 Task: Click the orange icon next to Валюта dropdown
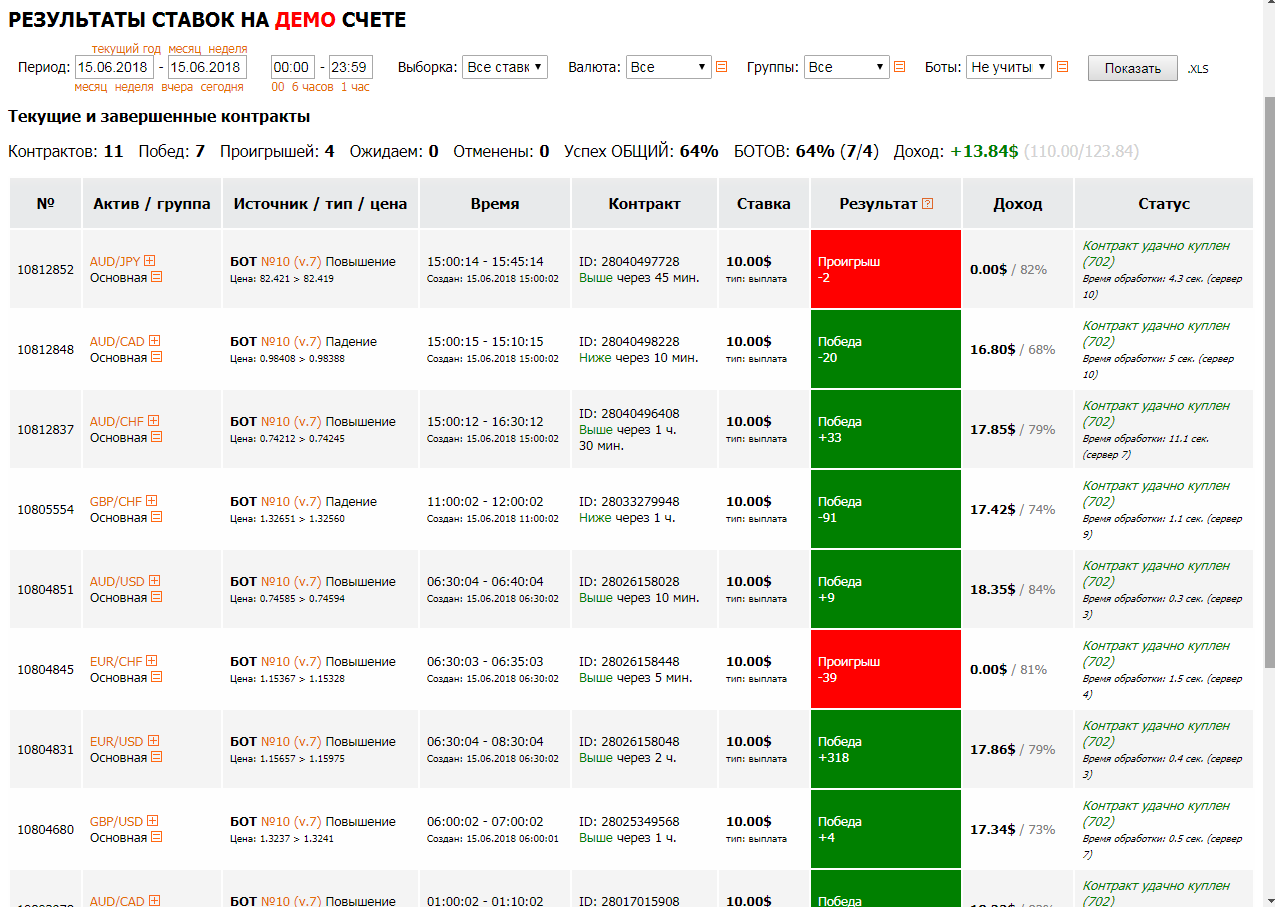[721, 67]
